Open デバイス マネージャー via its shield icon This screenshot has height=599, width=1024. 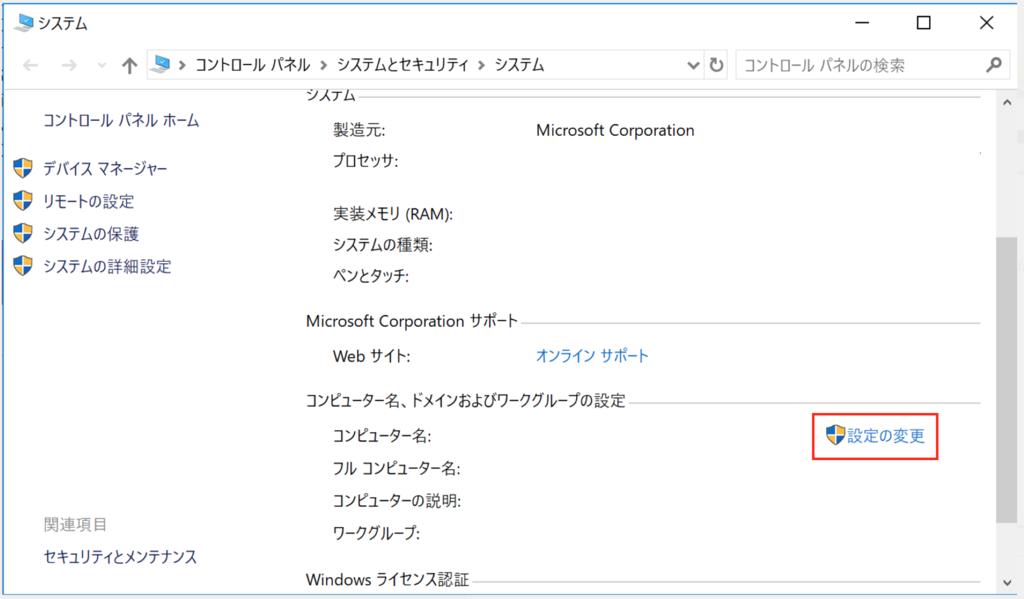click(22, 168)
